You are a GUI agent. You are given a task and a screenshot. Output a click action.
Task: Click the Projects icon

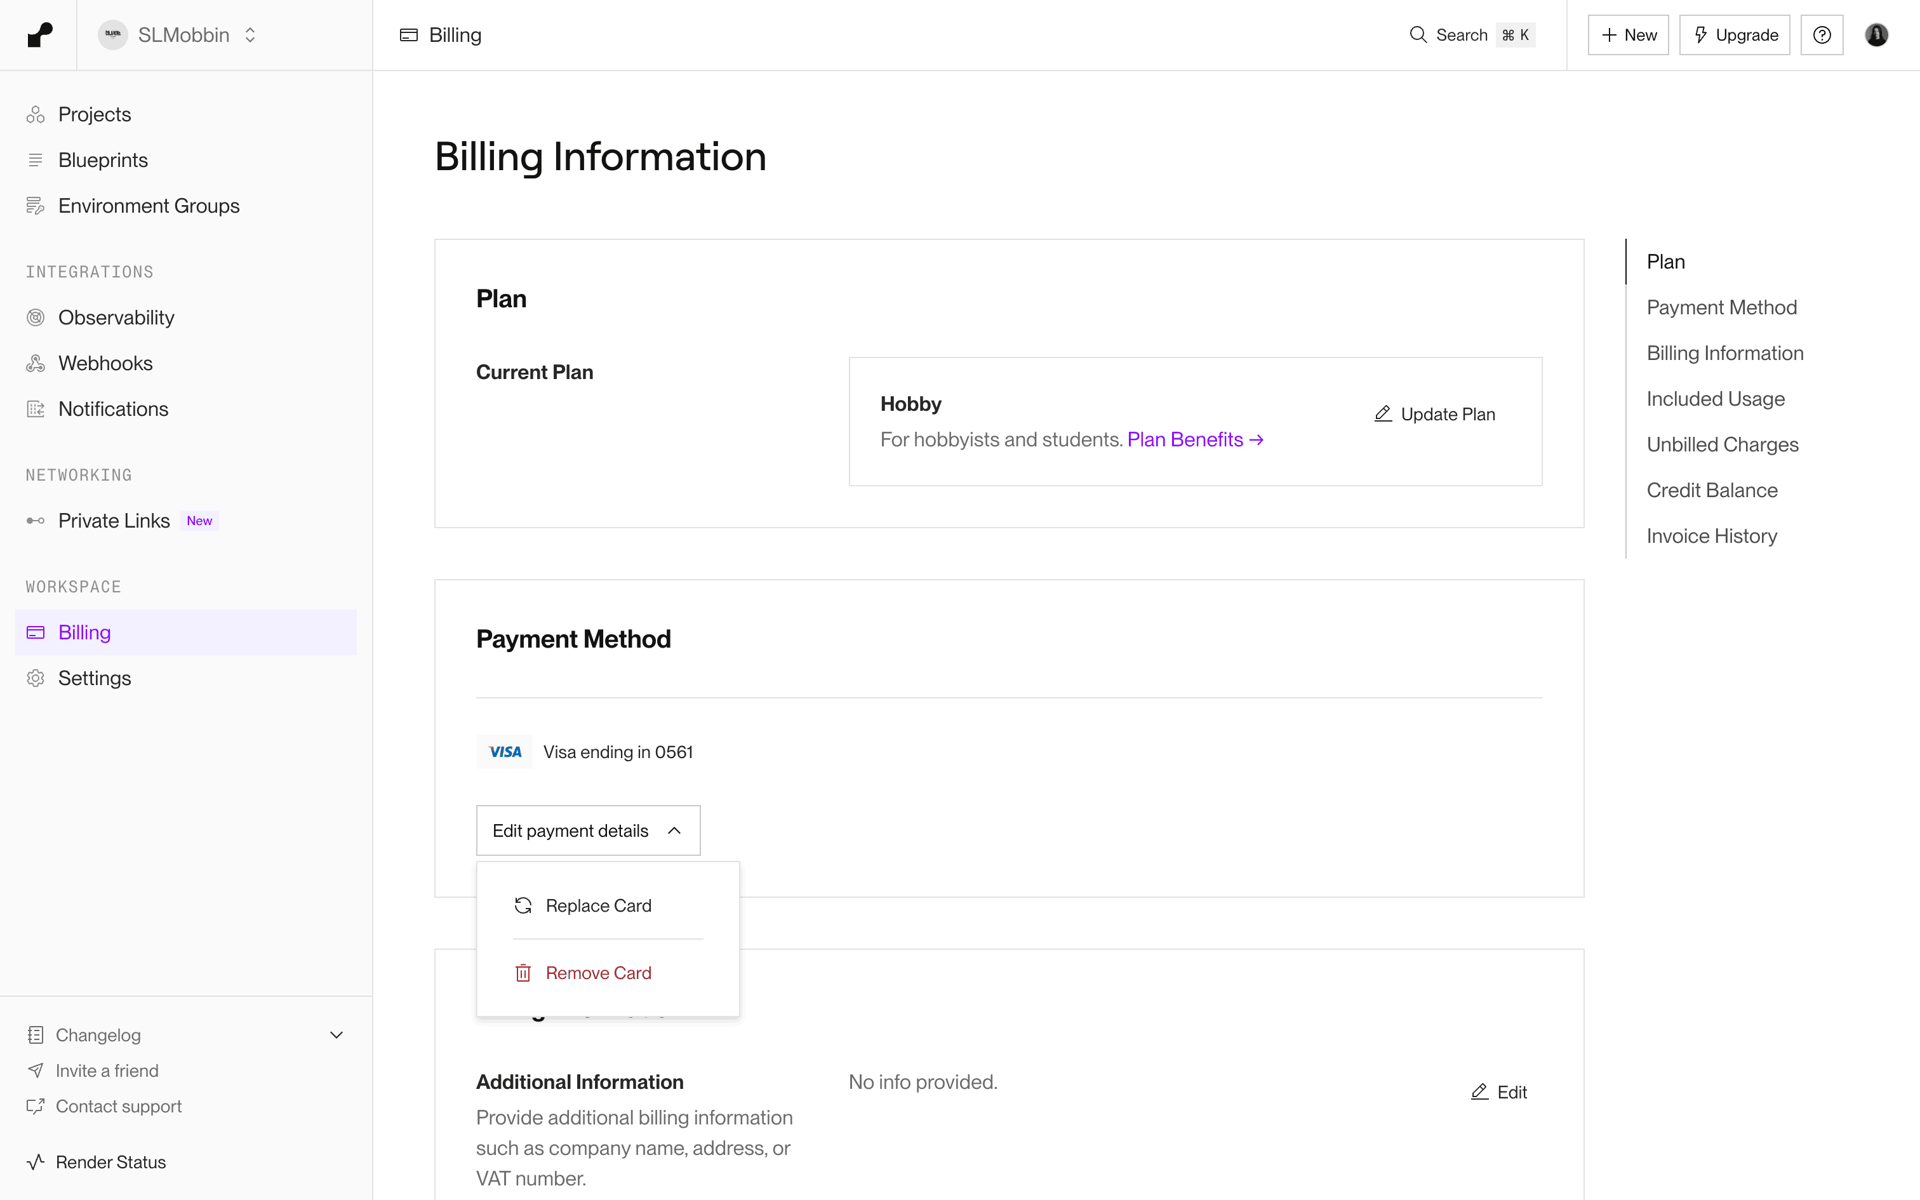coord(36,114)
